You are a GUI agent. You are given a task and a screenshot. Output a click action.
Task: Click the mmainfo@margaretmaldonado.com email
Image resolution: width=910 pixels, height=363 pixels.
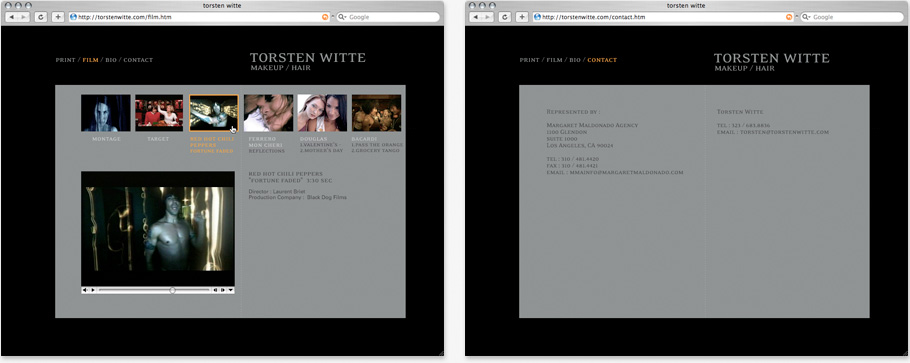pos(626,172)
